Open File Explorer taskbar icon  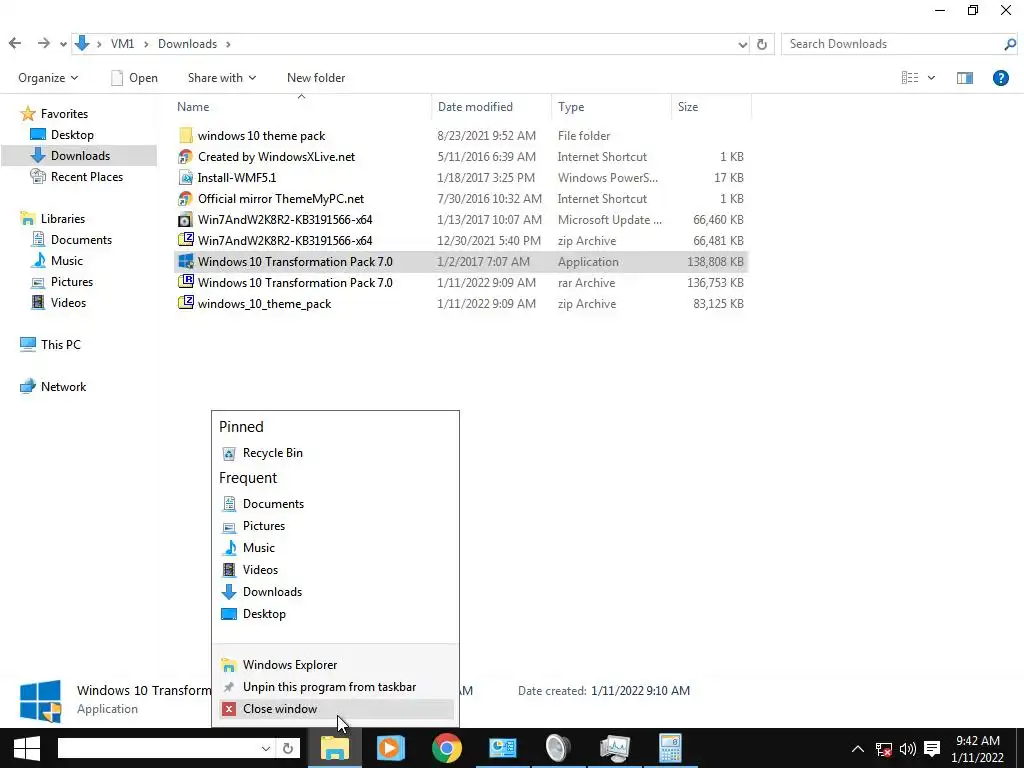(x=334, y=748)
